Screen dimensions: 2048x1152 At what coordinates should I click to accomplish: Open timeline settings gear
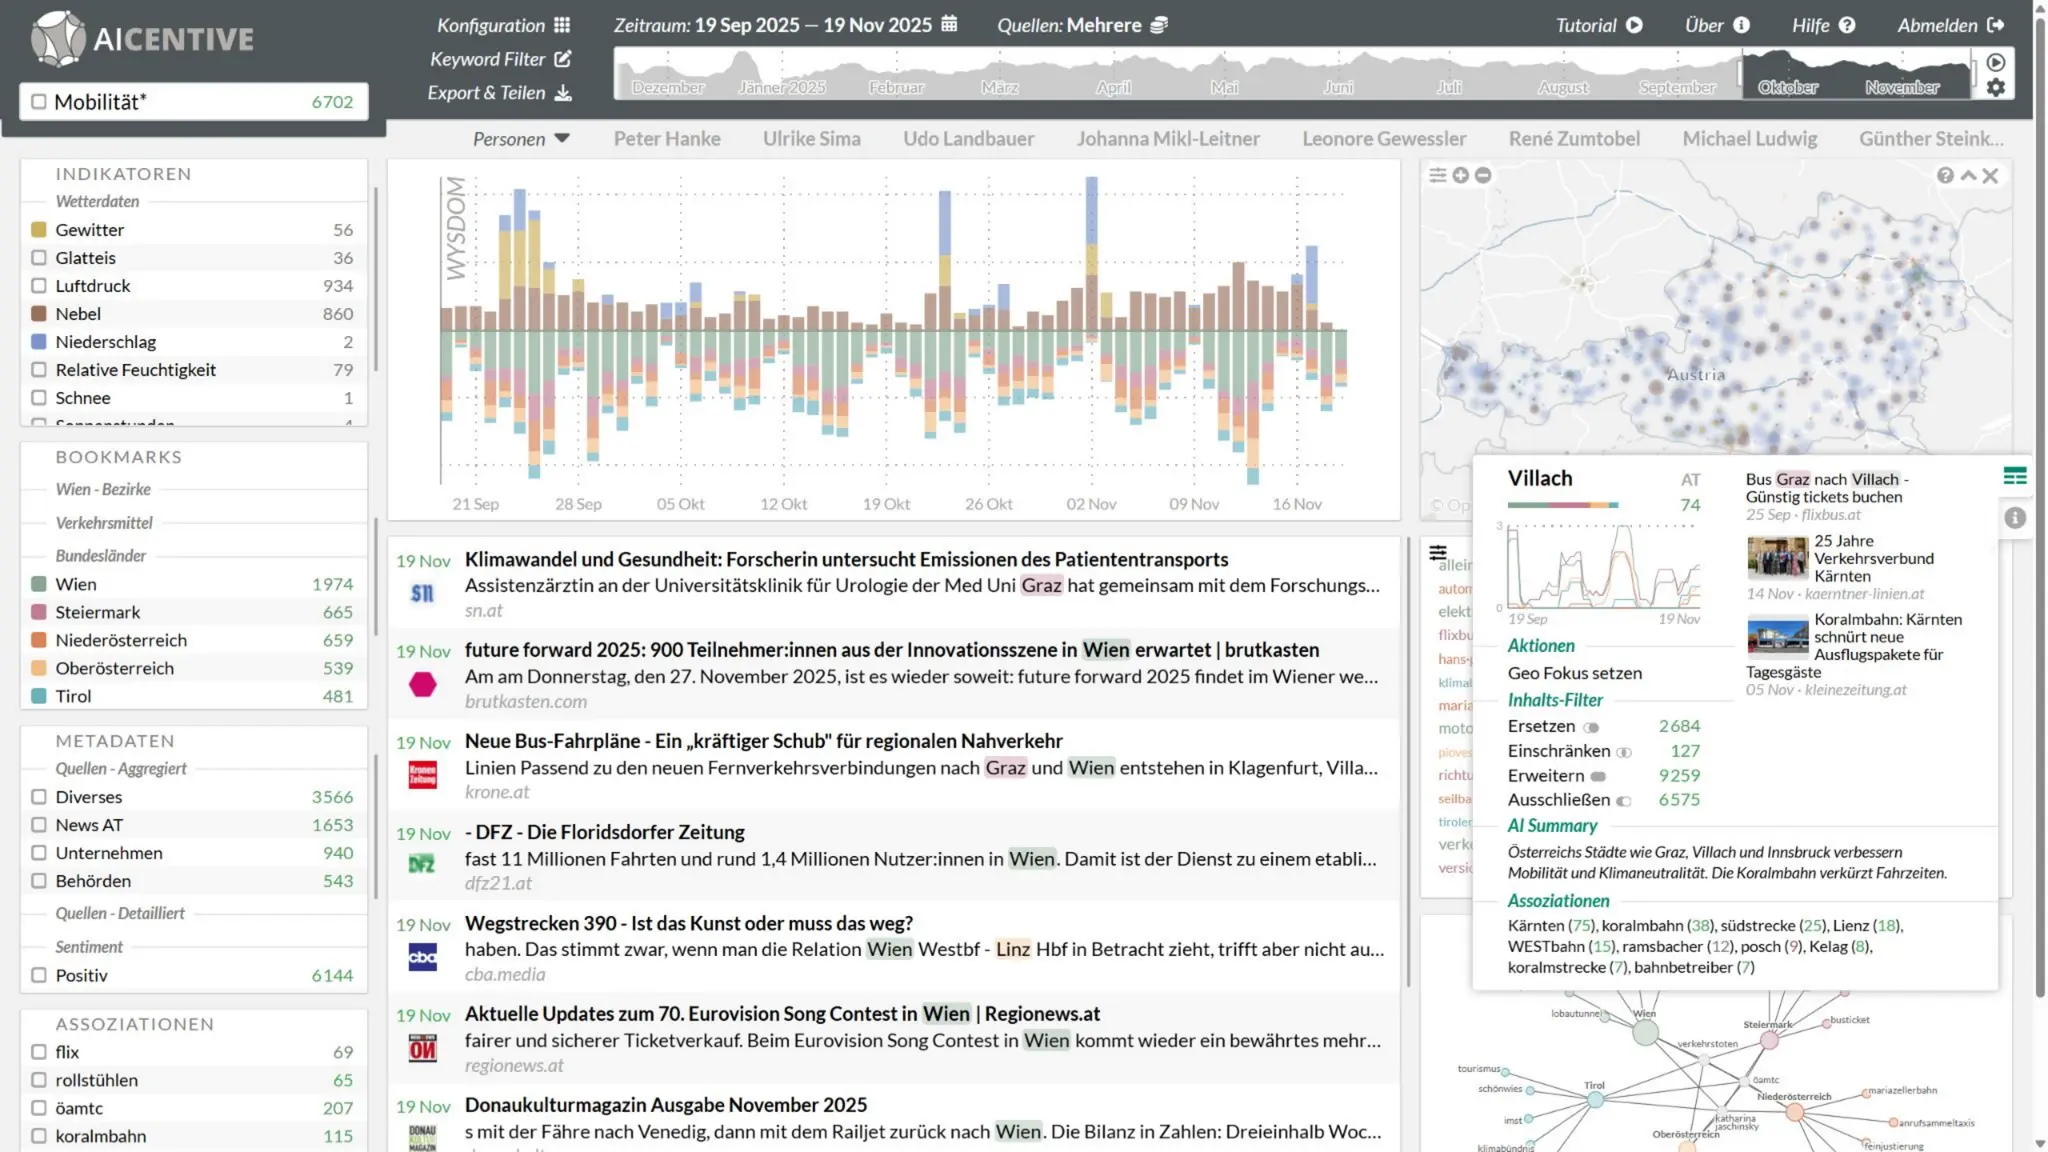coord(1996,88)
